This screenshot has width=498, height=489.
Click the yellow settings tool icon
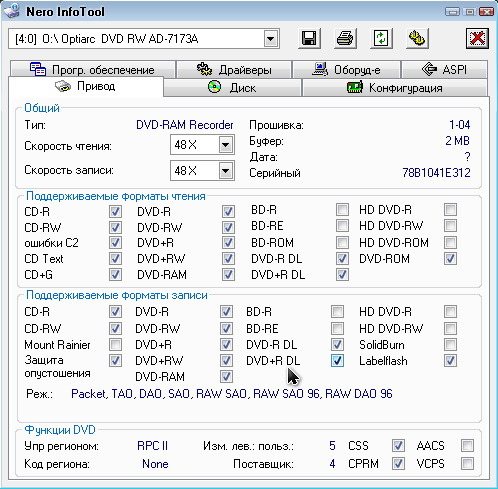click(417, 38)
